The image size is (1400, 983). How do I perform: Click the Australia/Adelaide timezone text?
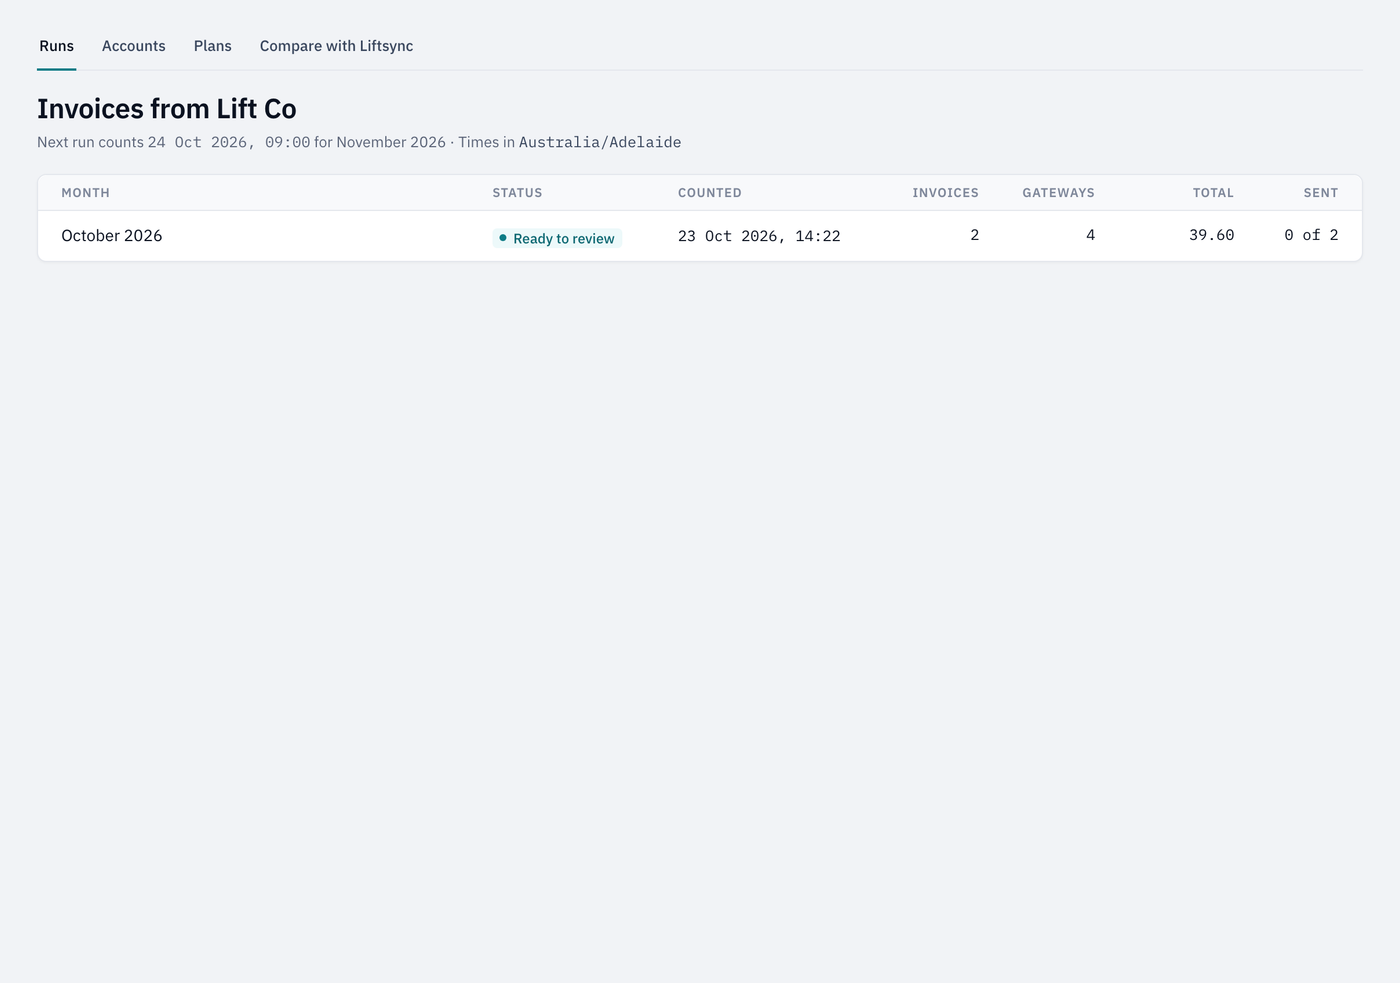pyautogui.click(x=600, y=142)
